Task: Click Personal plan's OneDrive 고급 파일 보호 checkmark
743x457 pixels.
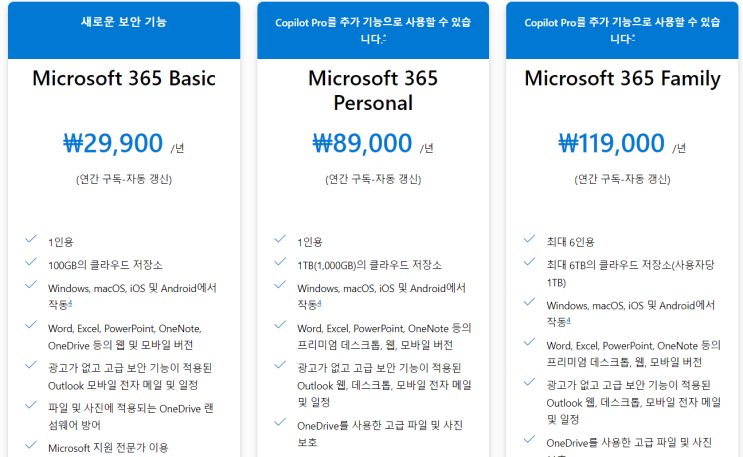Action: 280,424
